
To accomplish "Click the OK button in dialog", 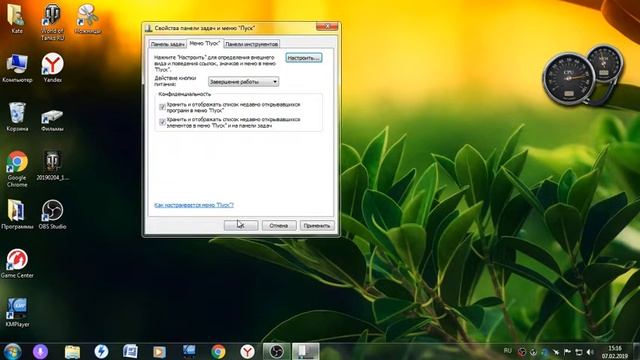I will point(241,225).
